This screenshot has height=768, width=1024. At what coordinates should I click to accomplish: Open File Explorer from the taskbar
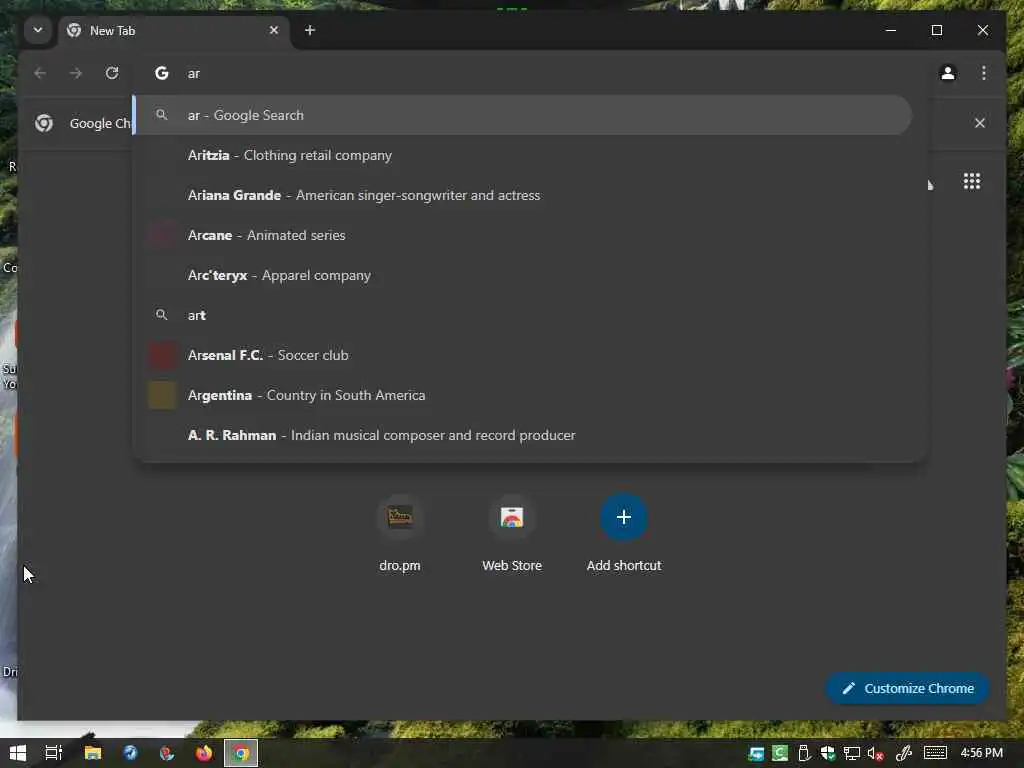[93, 753]
